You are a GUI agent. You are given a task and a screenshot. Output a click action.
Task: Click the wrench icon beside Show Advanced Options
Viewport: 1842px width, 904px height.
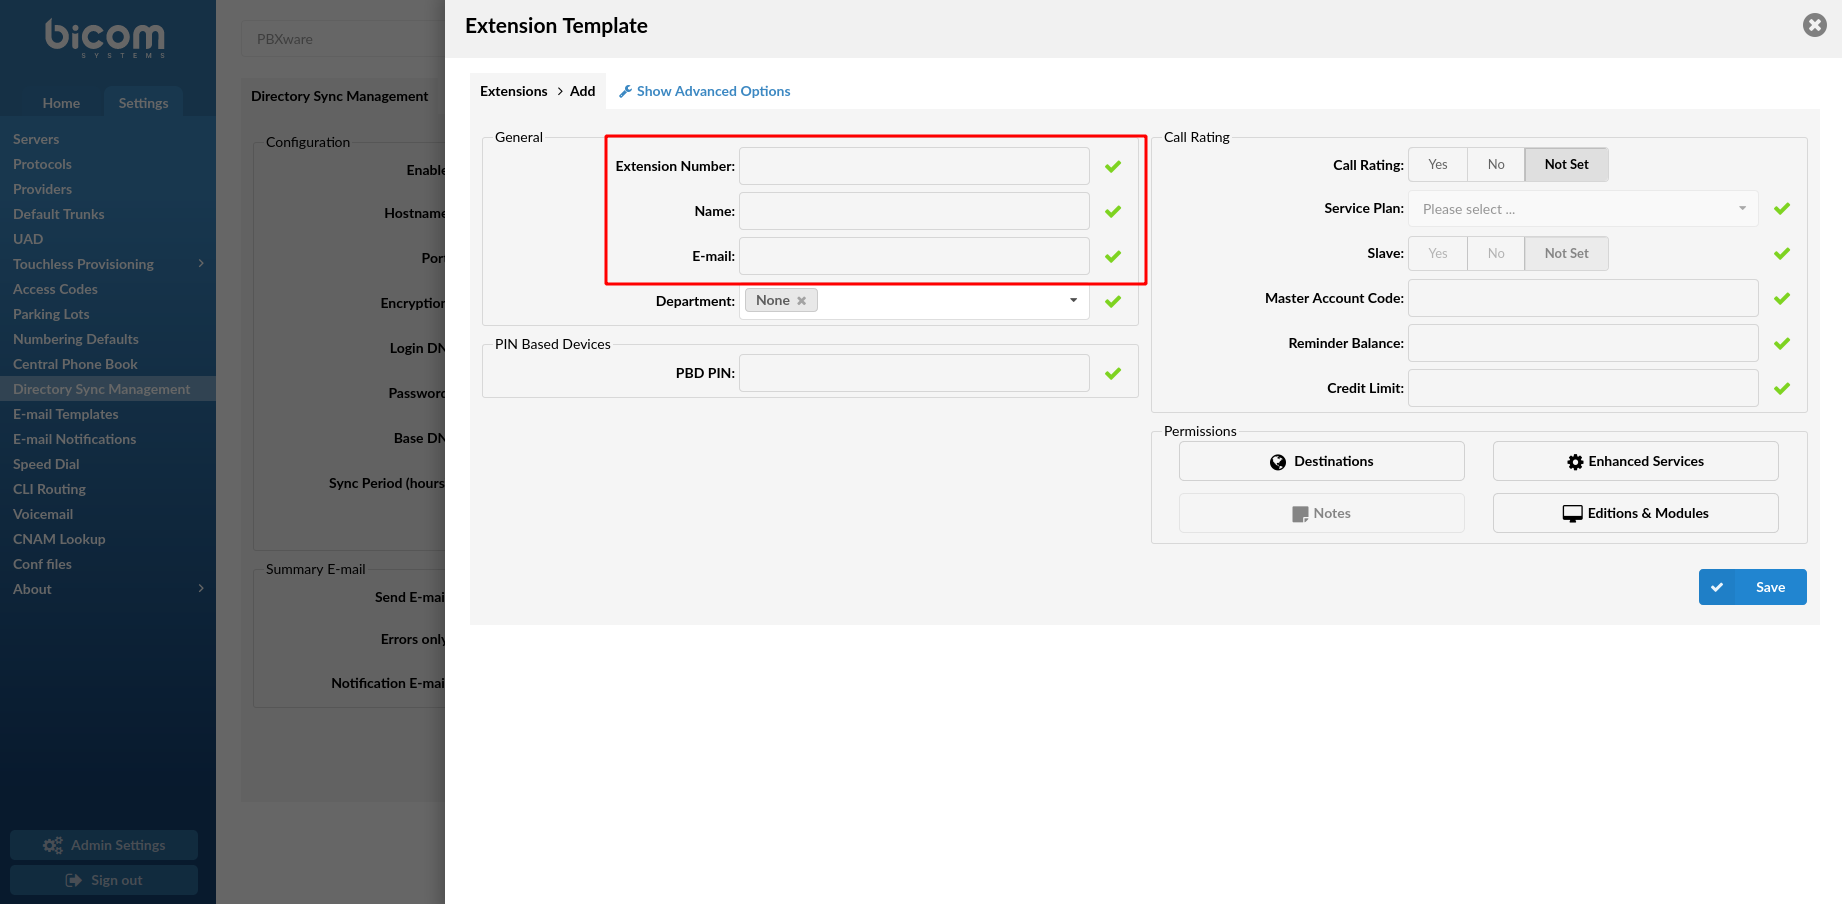click(x=625, y=91)
